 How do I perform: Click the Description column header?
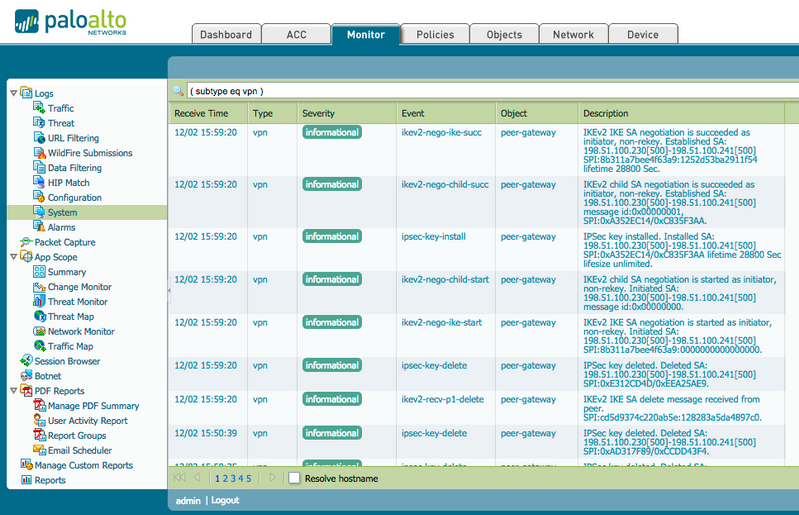681,113
